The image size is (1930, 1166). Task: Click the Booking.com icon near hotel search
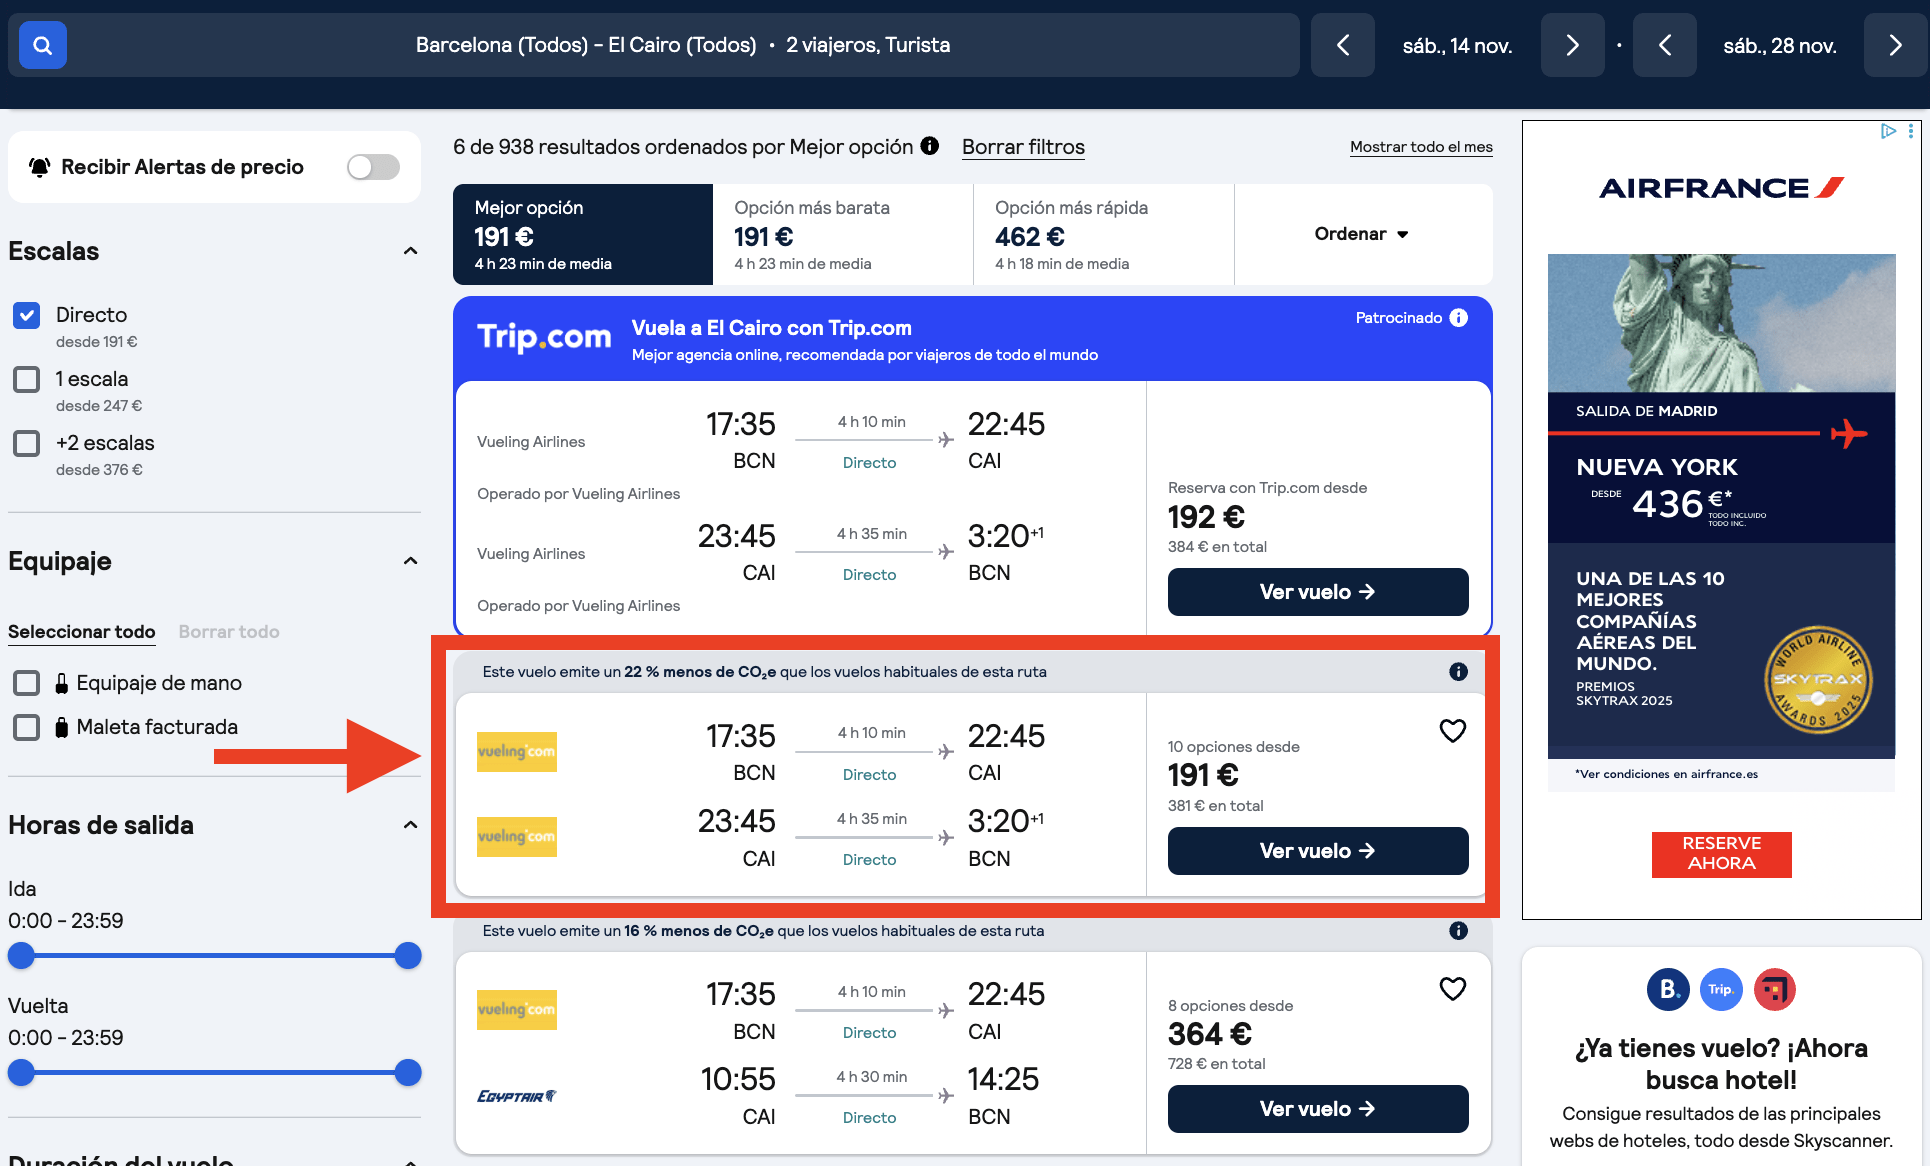coord(1667,989)
